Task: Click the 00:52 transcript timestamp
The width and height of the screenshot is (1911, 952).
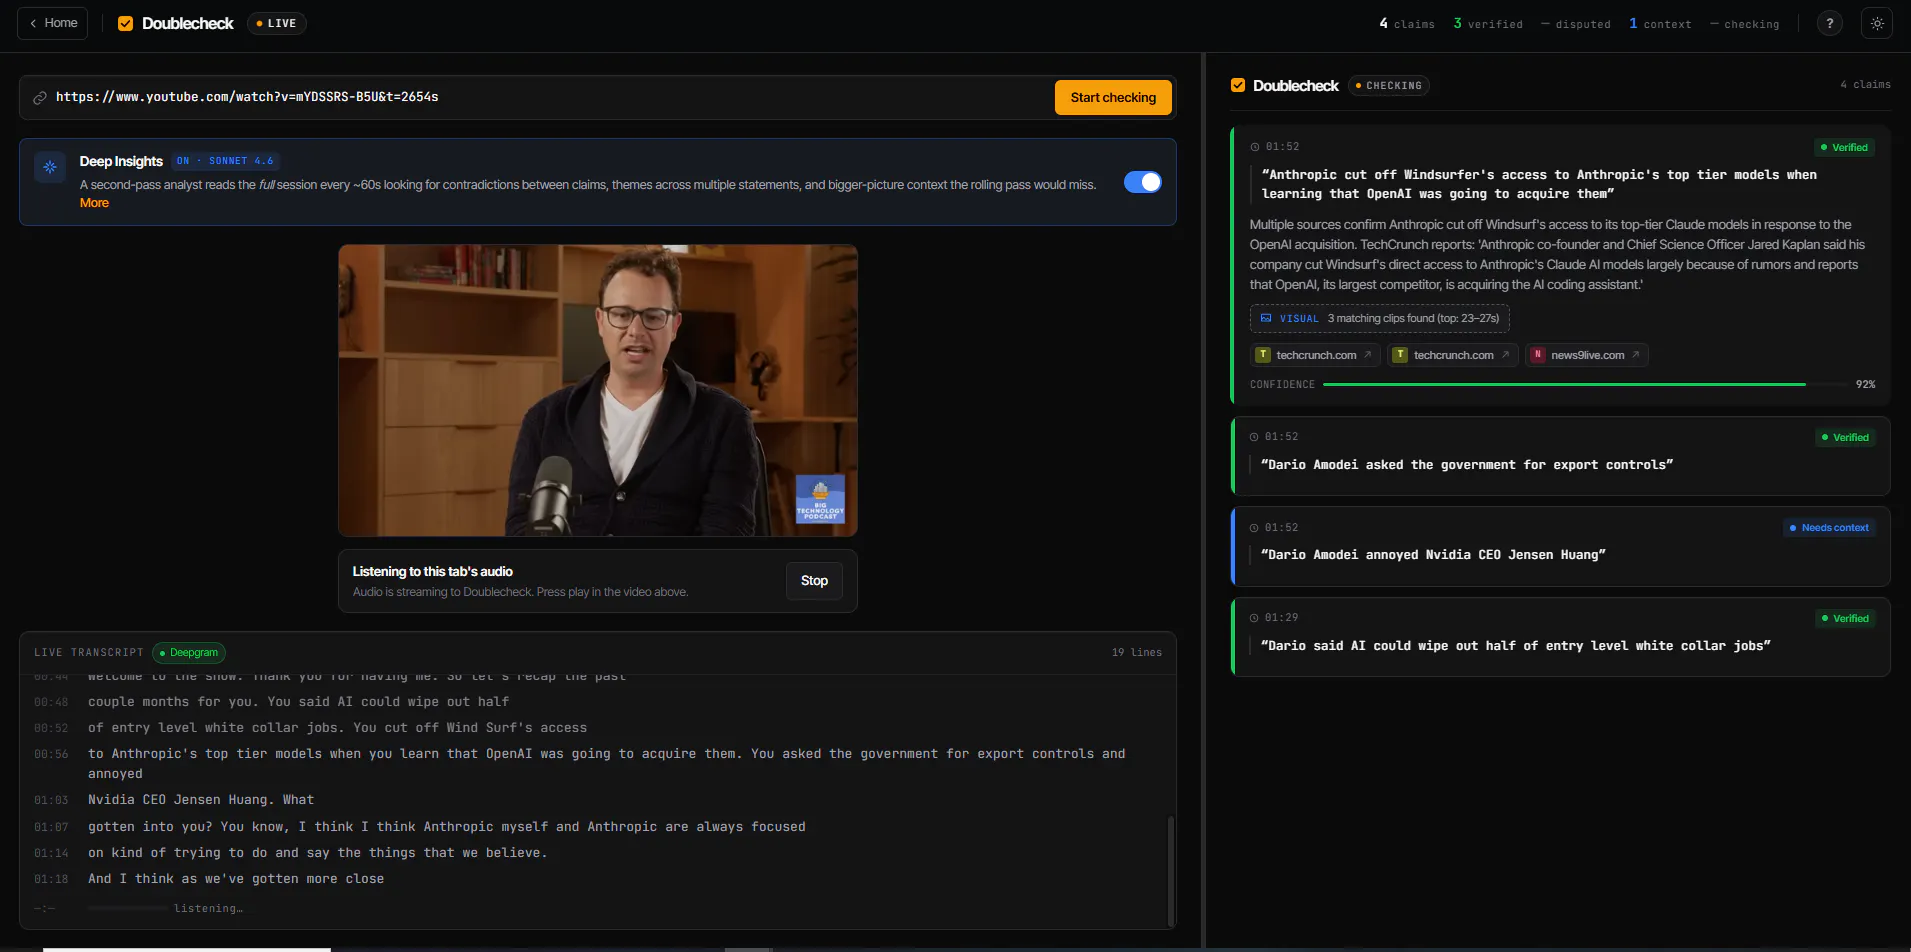Action: 51,729
